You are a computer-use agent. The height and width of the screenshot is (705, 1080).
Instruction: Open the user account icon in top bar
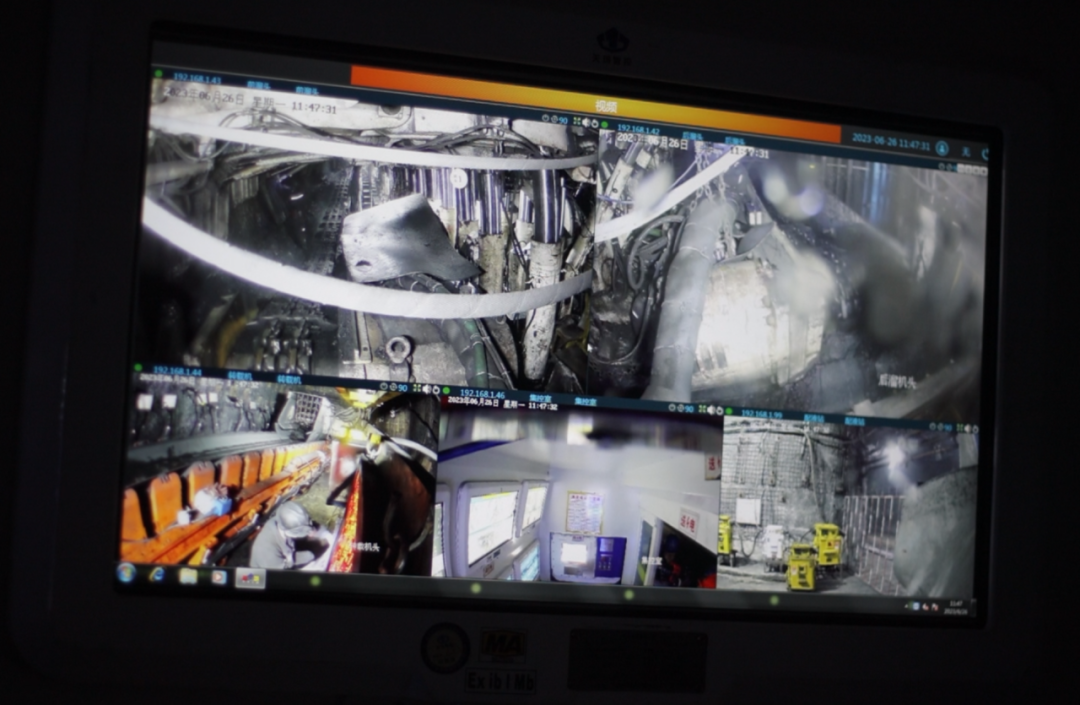coord(942,148)
